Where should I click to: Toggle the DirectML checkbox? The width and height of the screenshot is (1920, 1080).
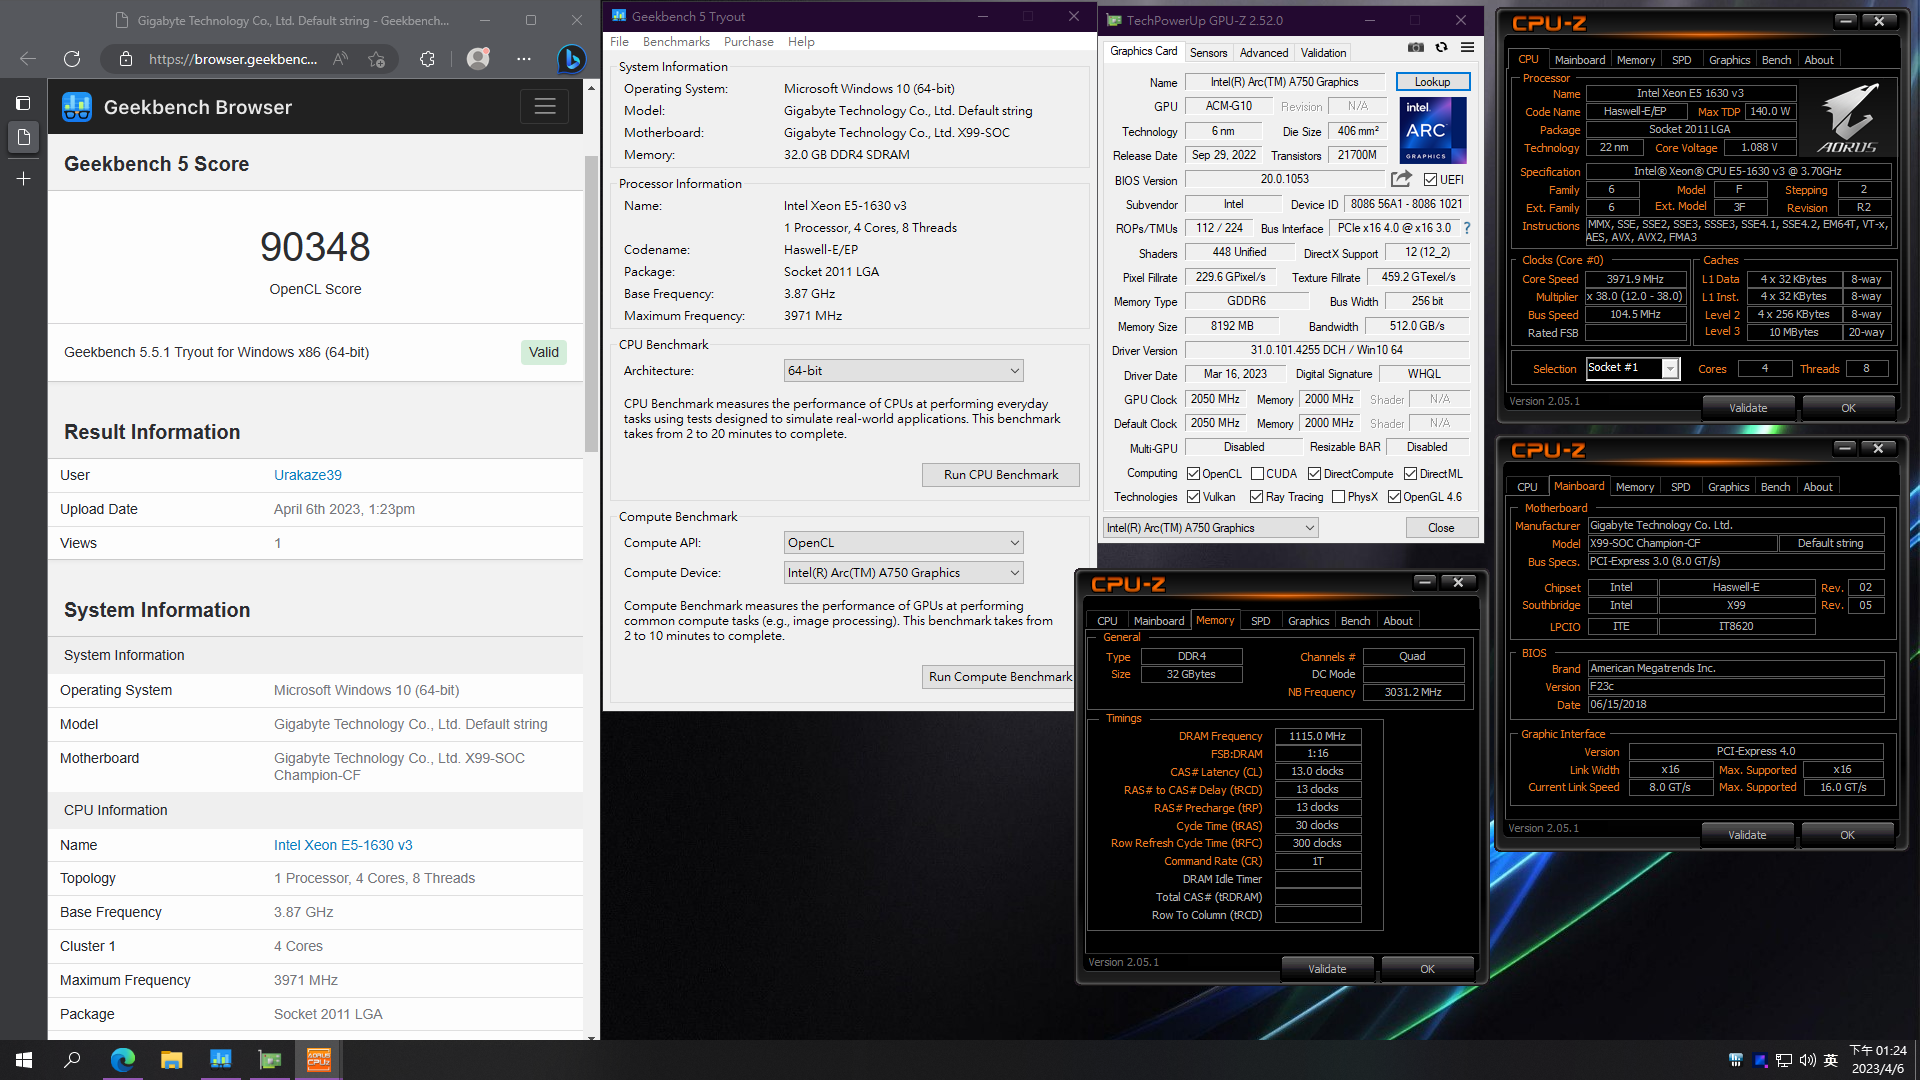(1410, 474)
